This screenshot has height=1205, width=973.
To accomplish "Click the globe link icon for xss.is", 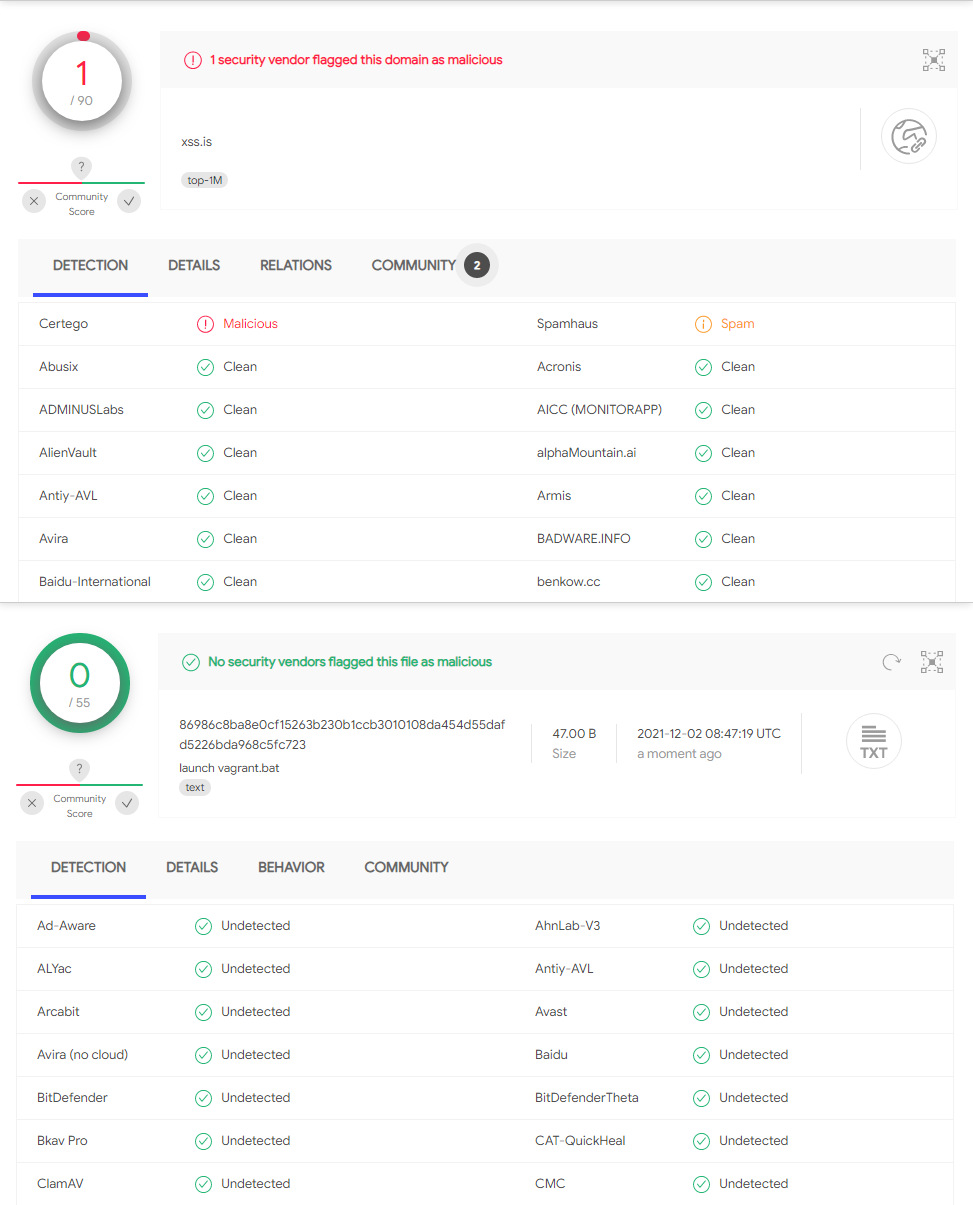I will (x=908, y=136).
